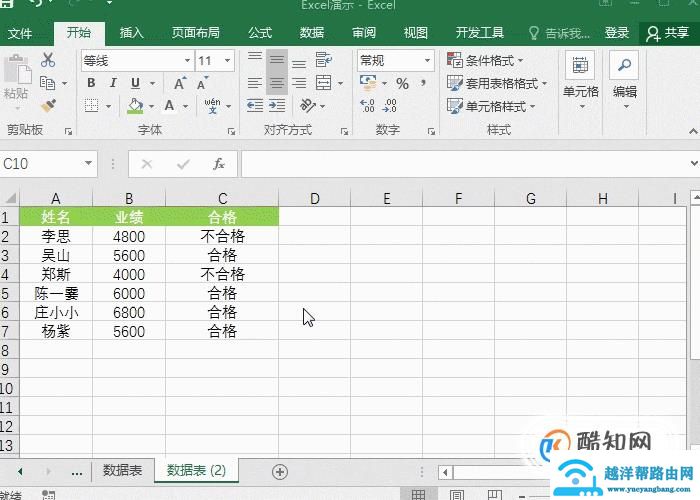Click inside the formula bar

464,164
